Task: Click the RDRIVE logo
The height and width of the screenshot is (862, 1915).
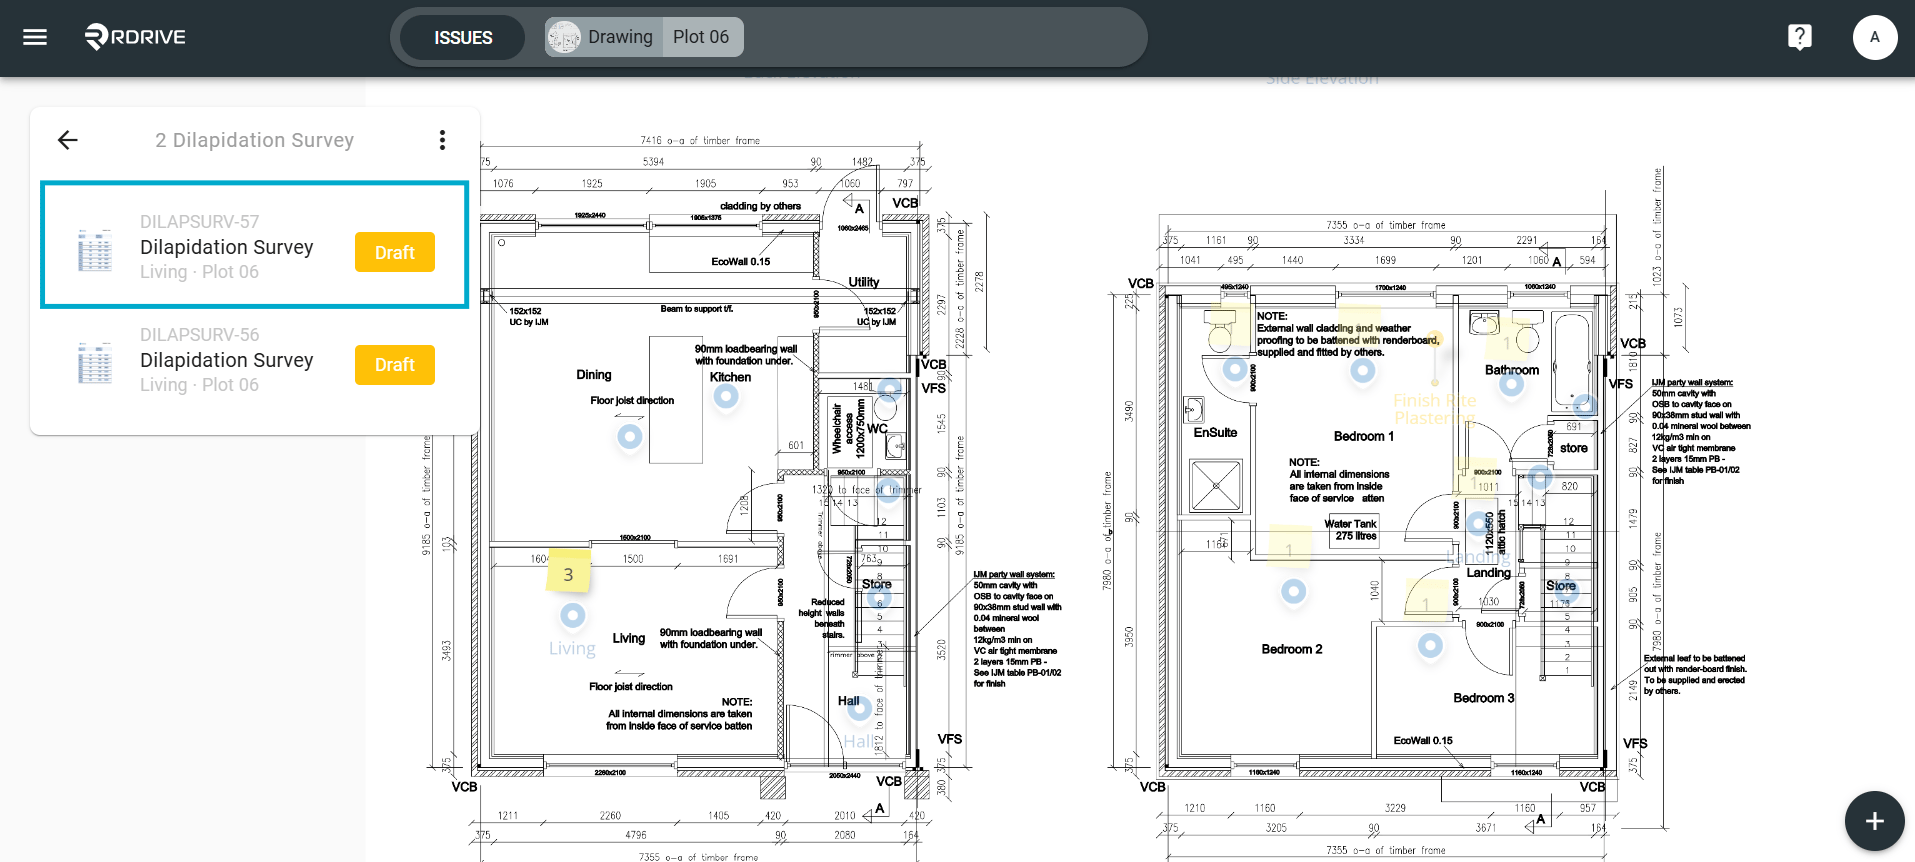Action: 135,37
